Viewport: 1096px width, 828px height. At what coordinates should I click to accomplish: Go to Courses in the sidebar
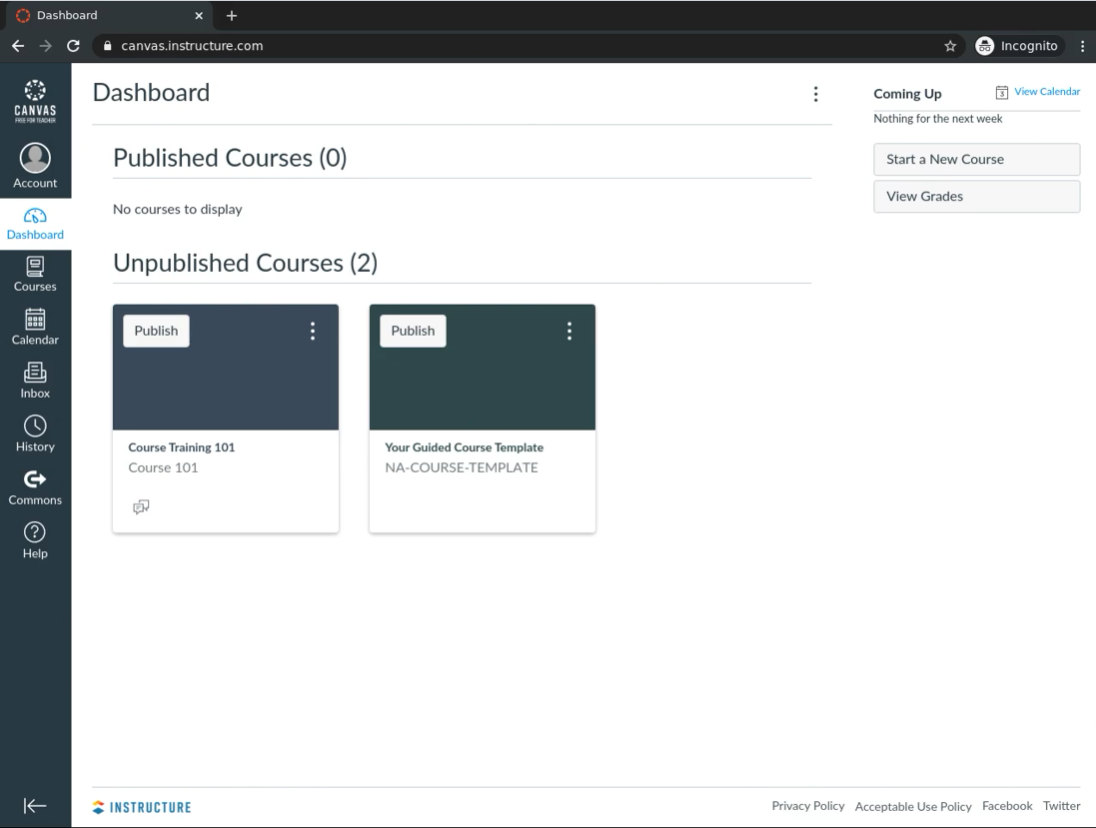coord(36,266)
